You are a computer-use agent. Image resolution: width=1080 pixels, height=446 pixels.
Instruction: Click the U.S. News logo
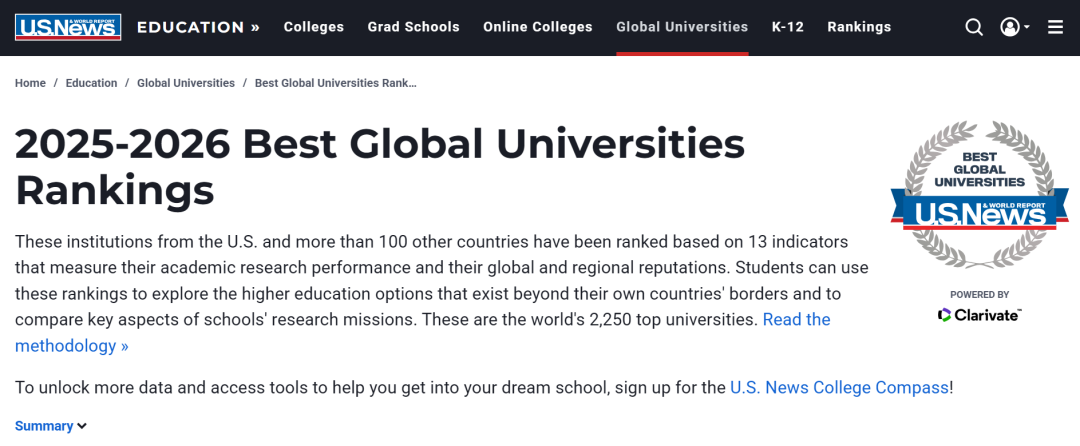(x=68, y=27)
